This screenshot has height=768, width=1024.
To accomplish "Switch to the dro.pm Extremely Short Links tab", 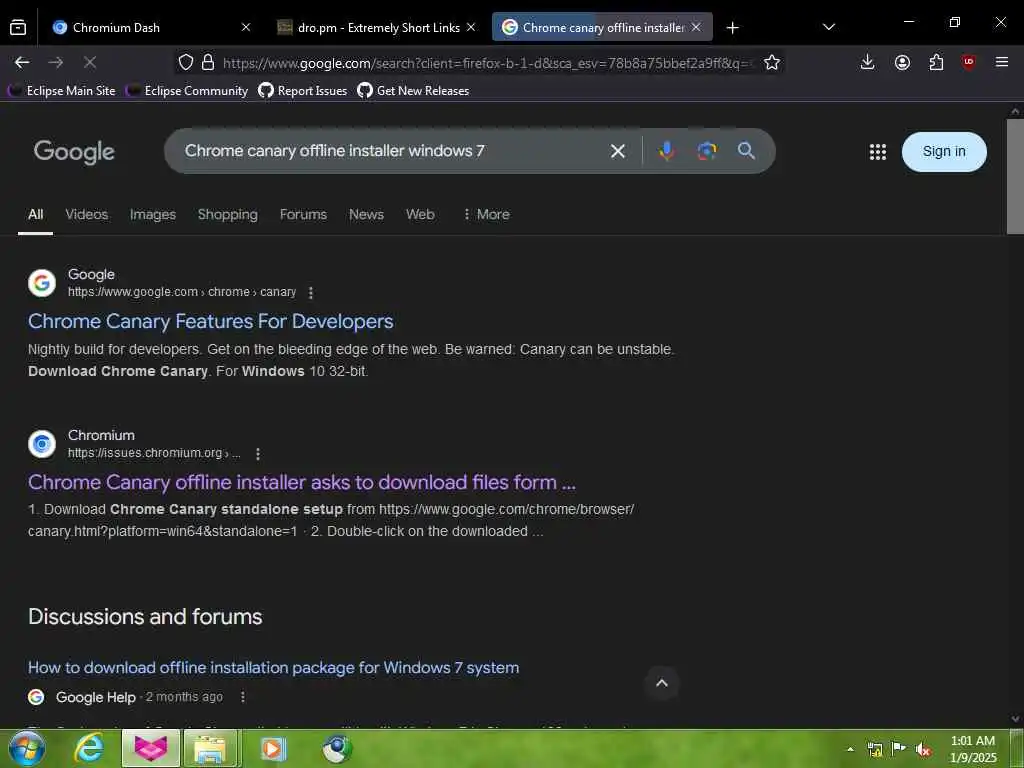I will [x=378, y=27].
